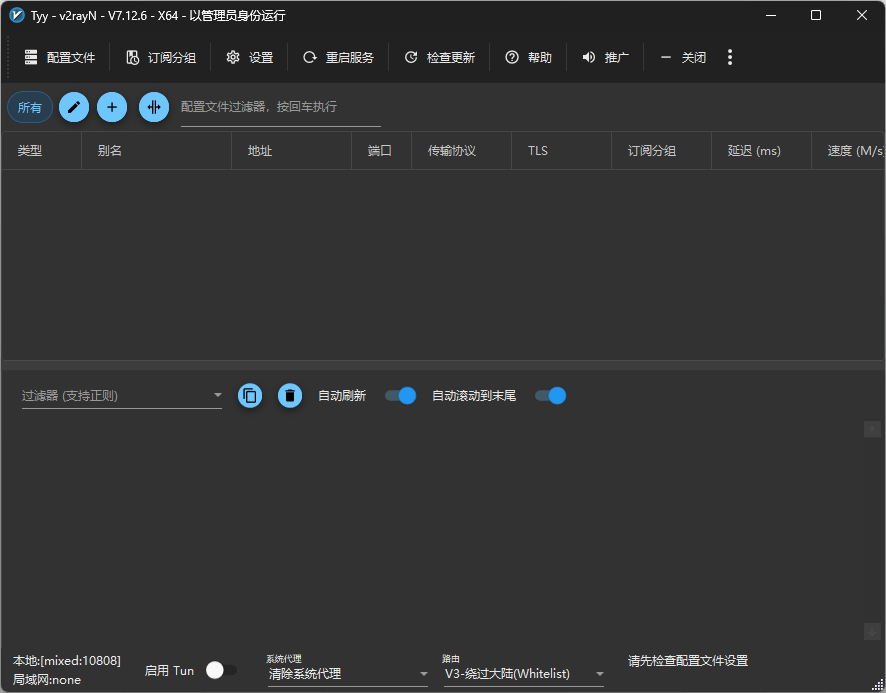This screenshot has width=886, height=693.
Task: Select the 所有 subscription group chip
Action: [x=30, y=107]
